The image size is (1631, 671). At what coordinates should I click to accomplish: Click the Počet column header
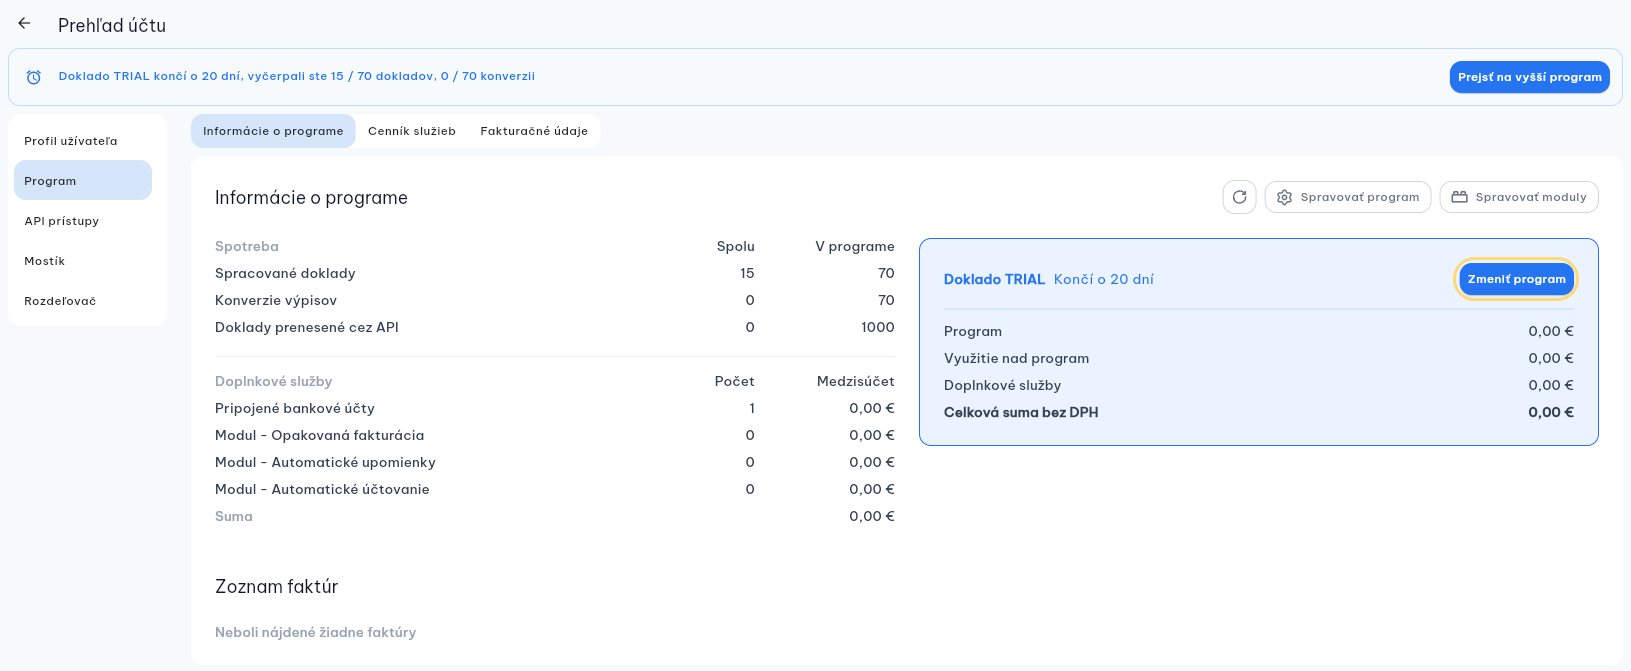point(735,381)
